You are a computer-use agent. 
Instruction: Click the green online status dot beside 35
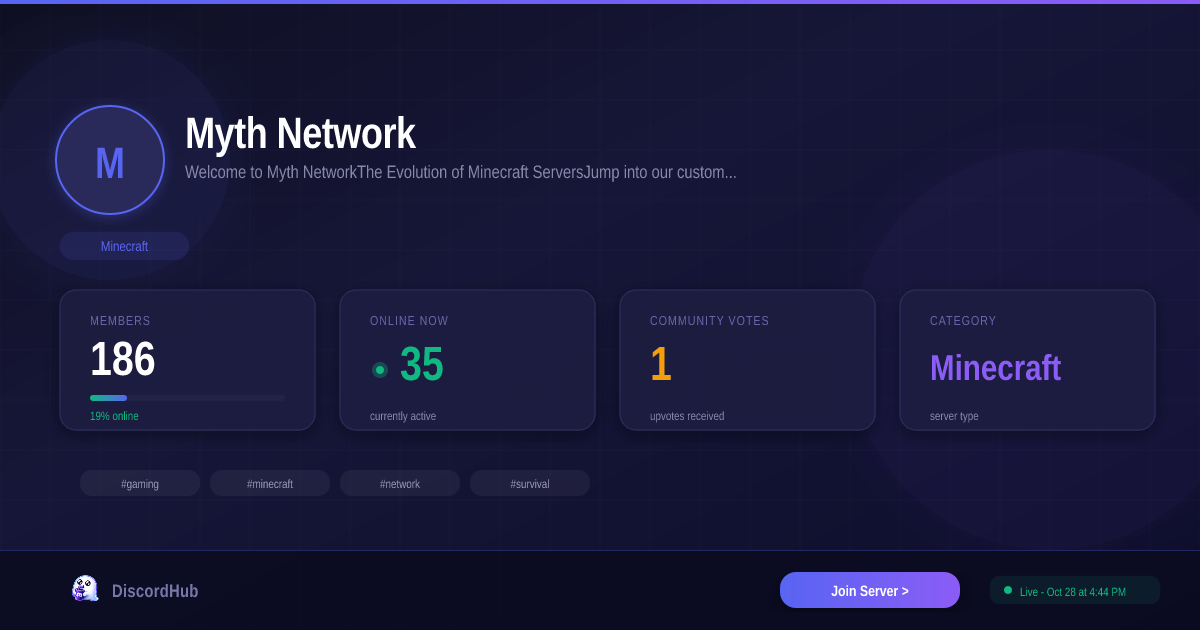(x=380, y=370)
